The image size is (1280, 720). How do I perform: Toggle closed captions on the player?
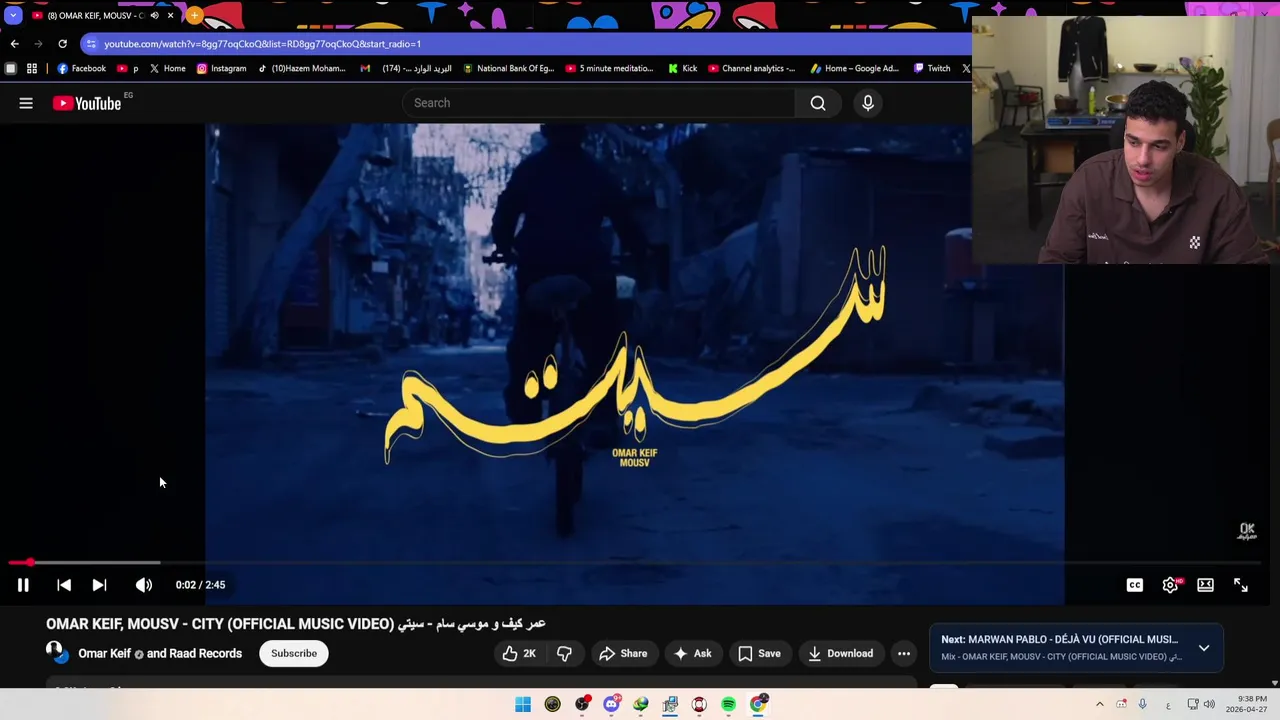click(1135, 585)
